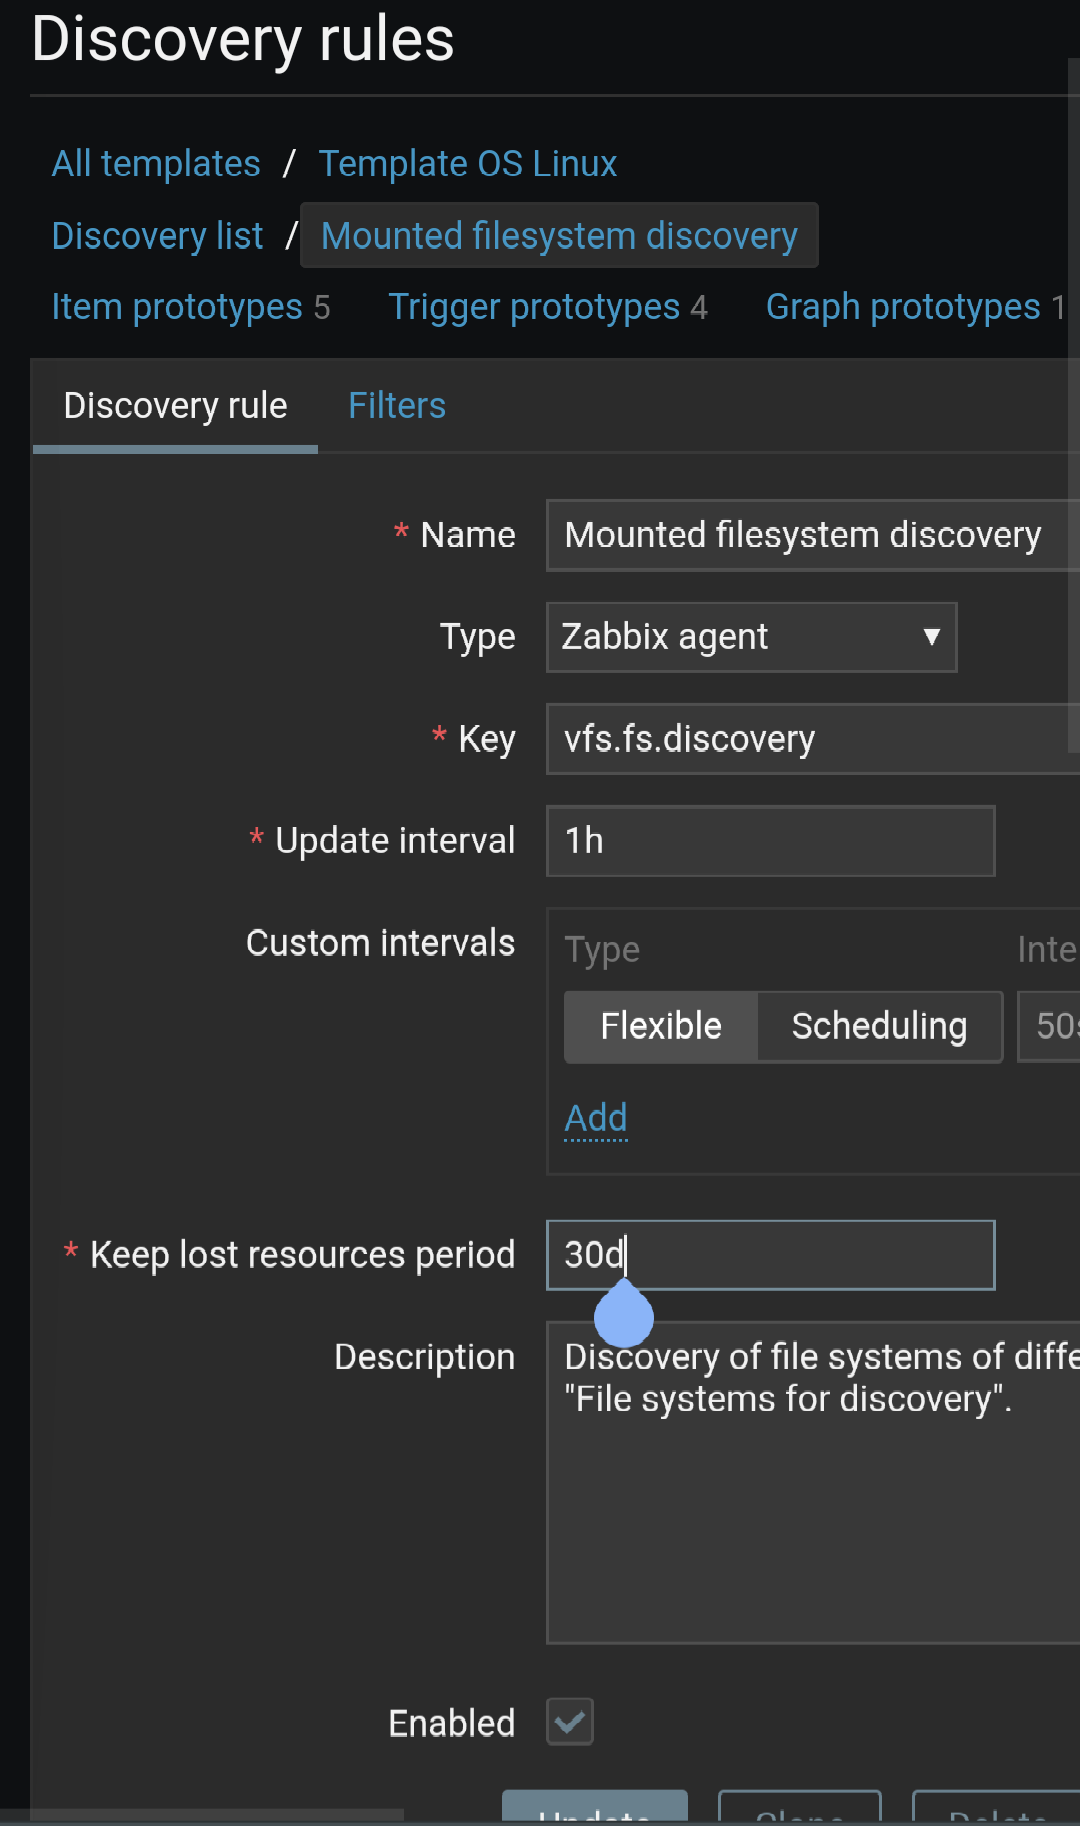The width and height of the screenshot is (1080, 1826).
Task: Click the Key field vfs.fs.discovery
Action: click(810, 739)
